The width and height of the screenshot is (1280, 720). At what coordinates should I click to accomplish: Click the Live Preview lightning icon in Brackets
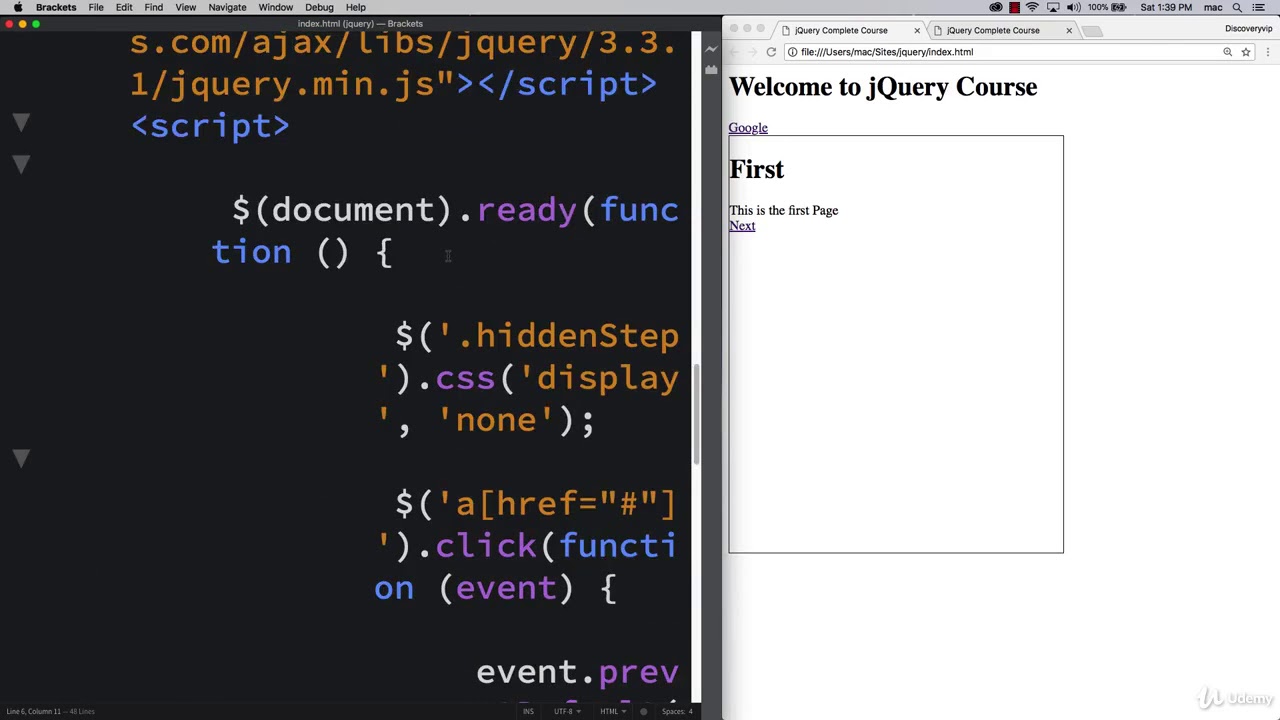tap(711, 48)
